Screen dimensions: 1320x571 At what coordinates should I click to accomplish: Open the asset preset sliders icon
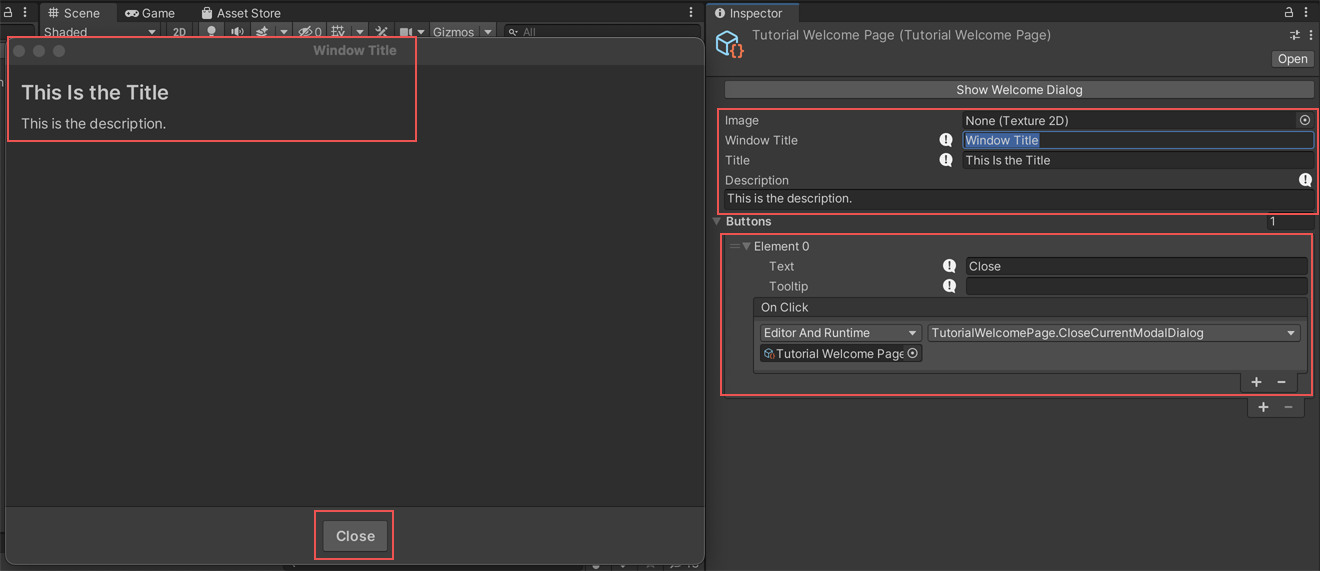(1294, 35)
